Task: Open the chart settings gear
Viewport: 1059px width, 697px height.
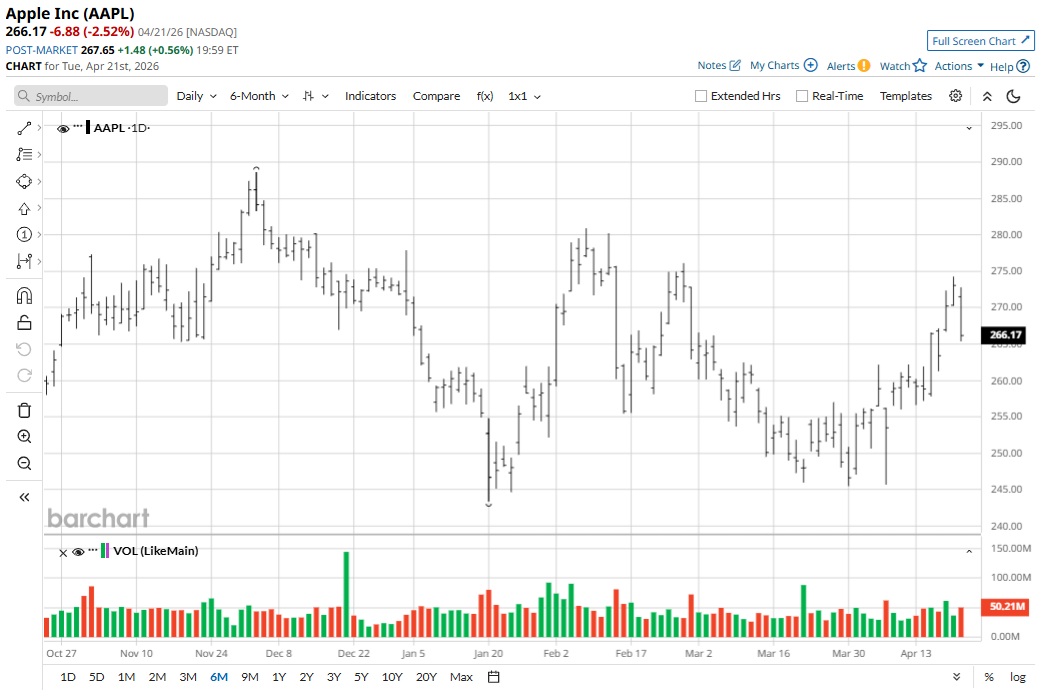Action: tap(955, 96)
